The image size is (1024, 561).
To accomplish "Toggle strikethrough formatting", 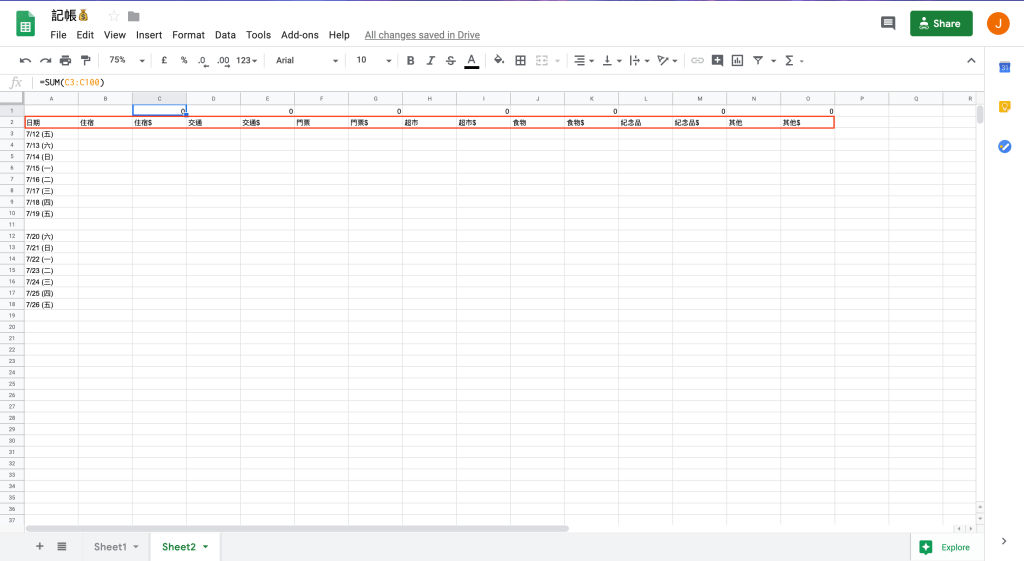I will pyautogui.click(x=450, y=61).
